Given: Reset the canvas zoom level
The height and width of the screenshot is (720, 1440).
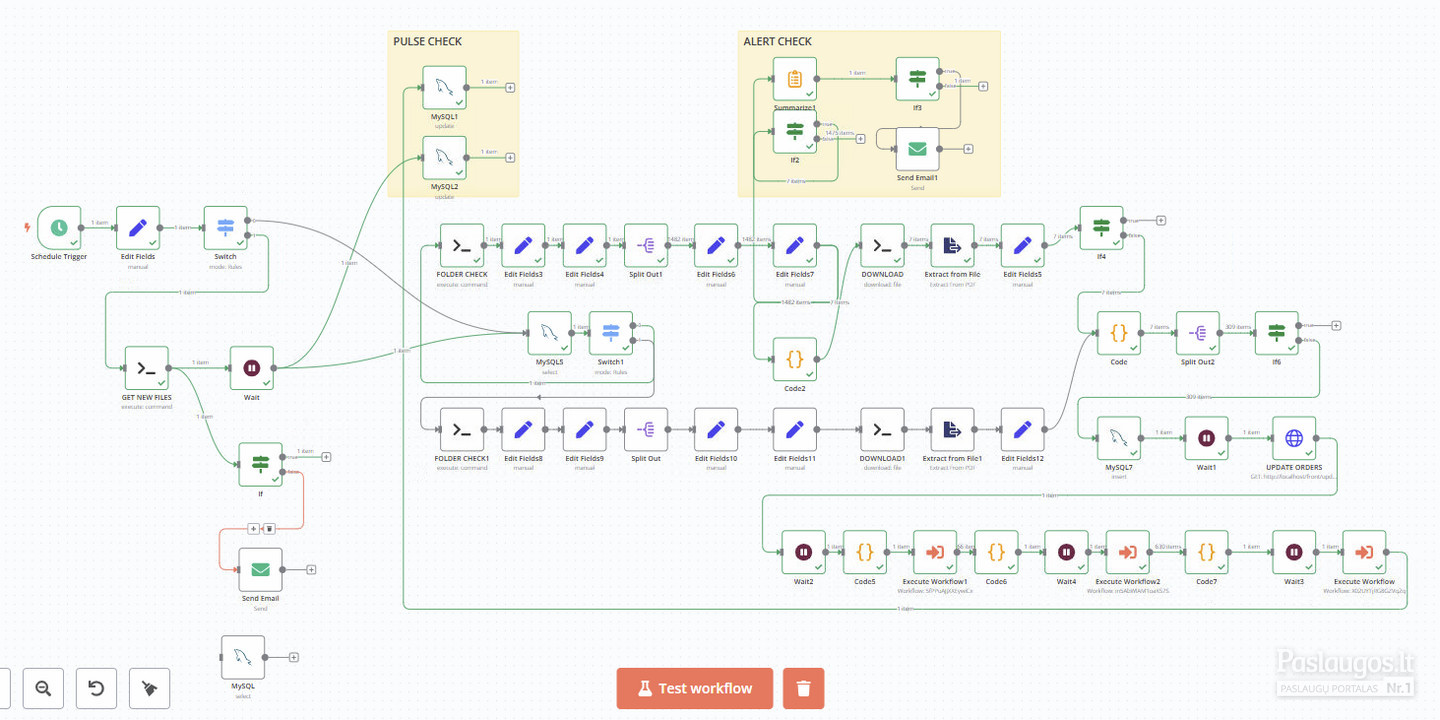Looking at the screenshot, I should tap(96, 688).
